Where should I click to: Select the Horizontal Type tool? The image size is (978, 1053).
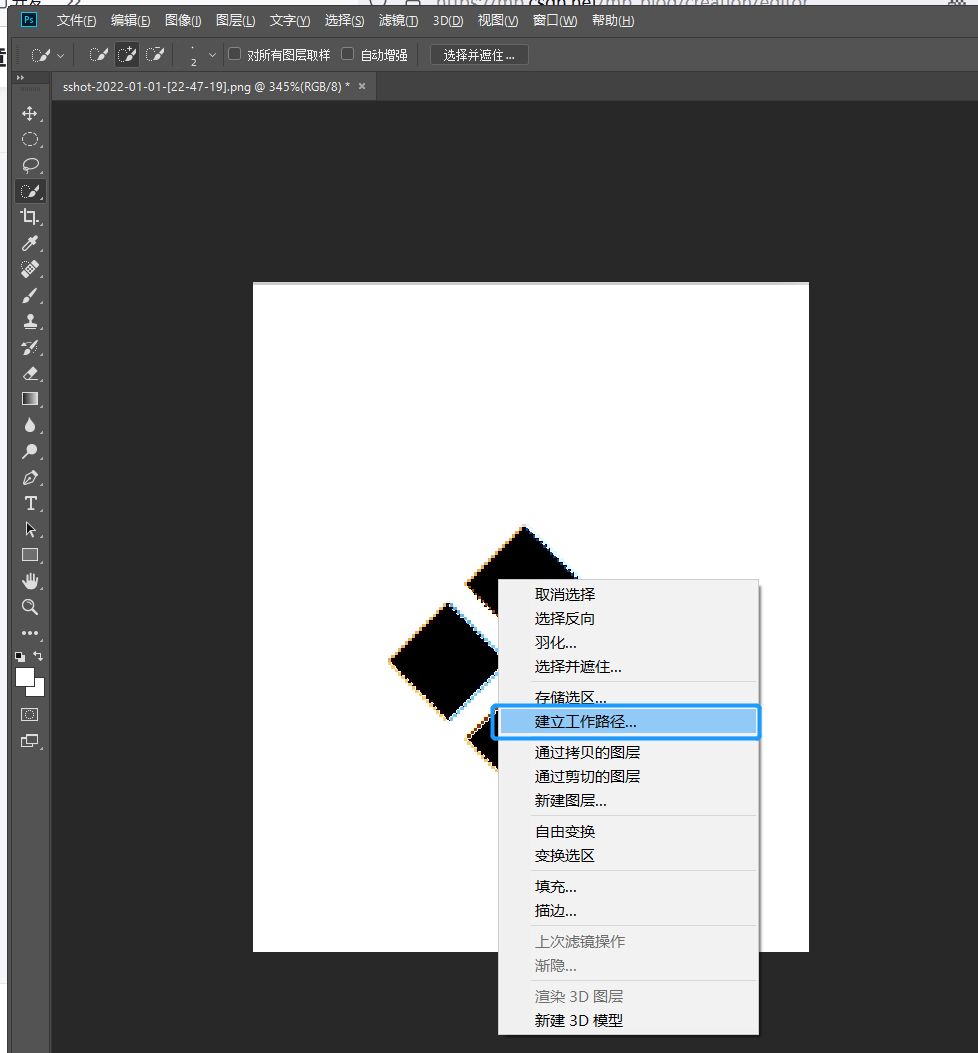tap(30, 503)
